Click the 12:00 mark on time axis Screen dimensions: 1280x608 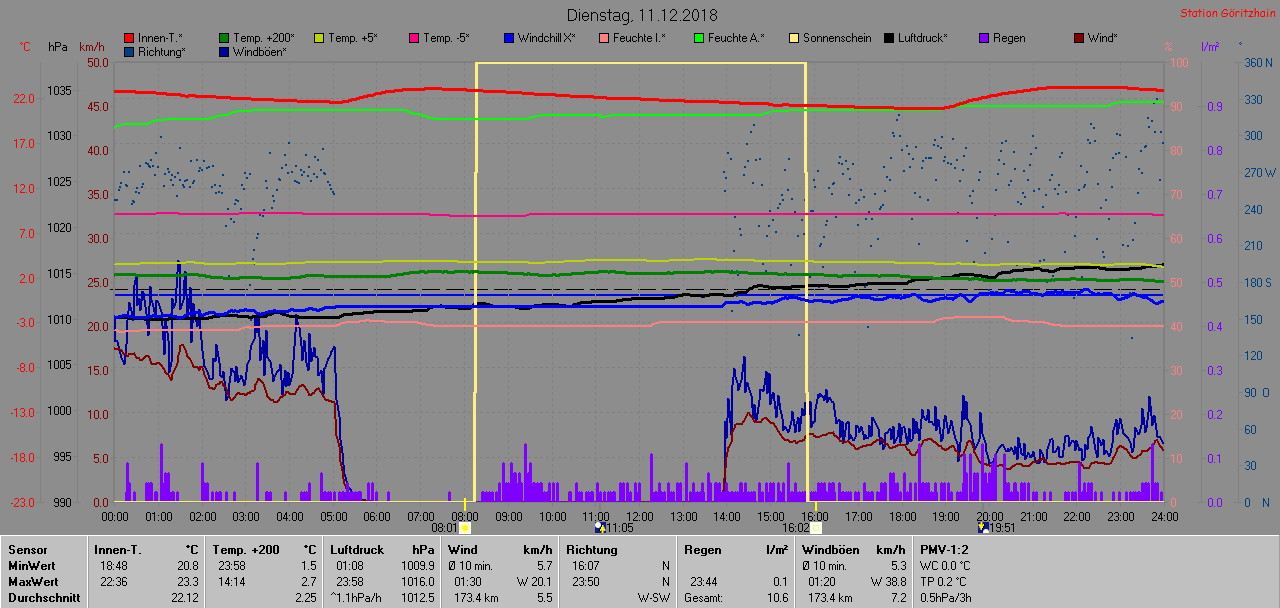click(x=639, y=516)
